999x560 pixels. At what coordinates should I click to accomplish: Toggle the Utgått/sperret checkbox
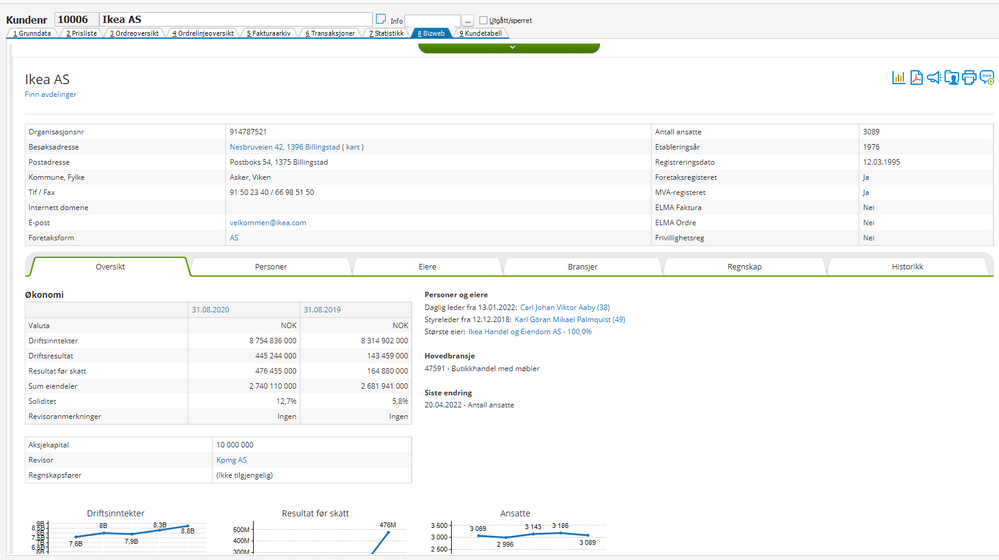(x=483, y=20)
